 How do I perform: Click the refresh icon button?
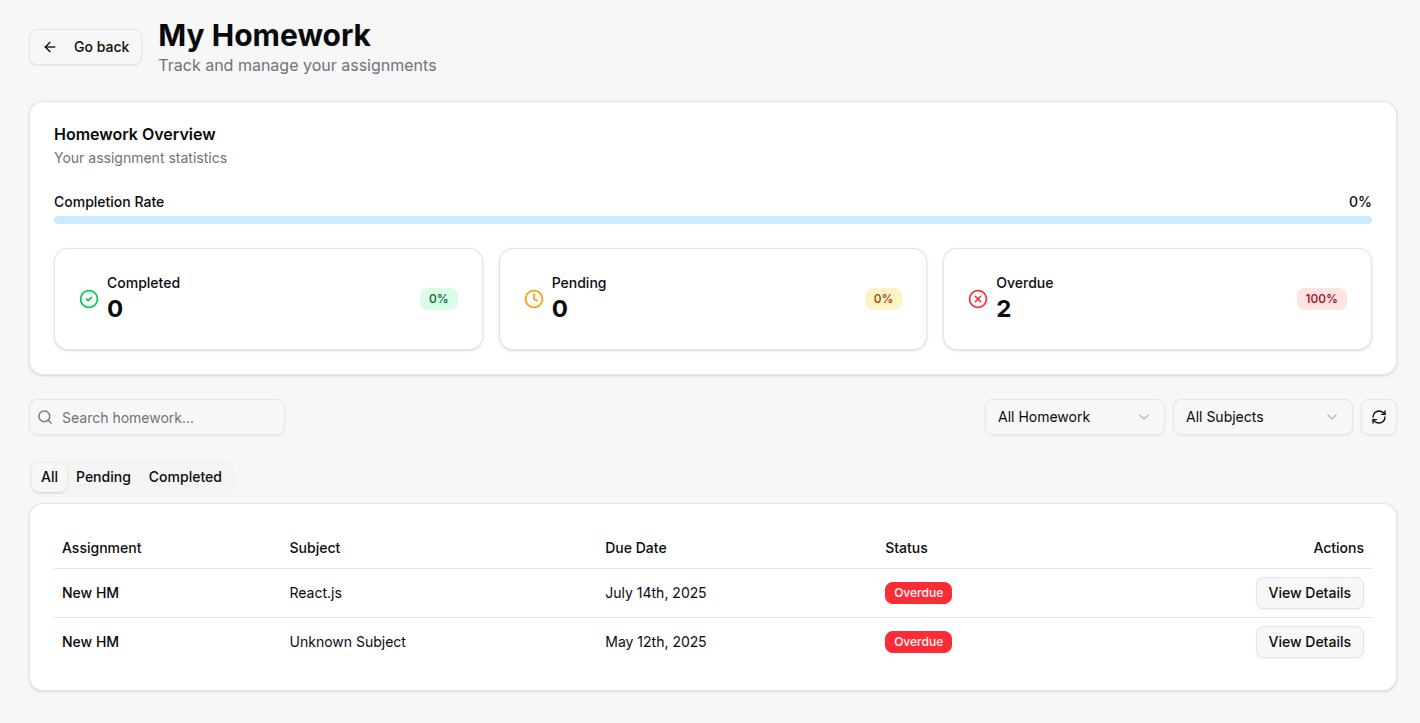[x=1378, y=417]
